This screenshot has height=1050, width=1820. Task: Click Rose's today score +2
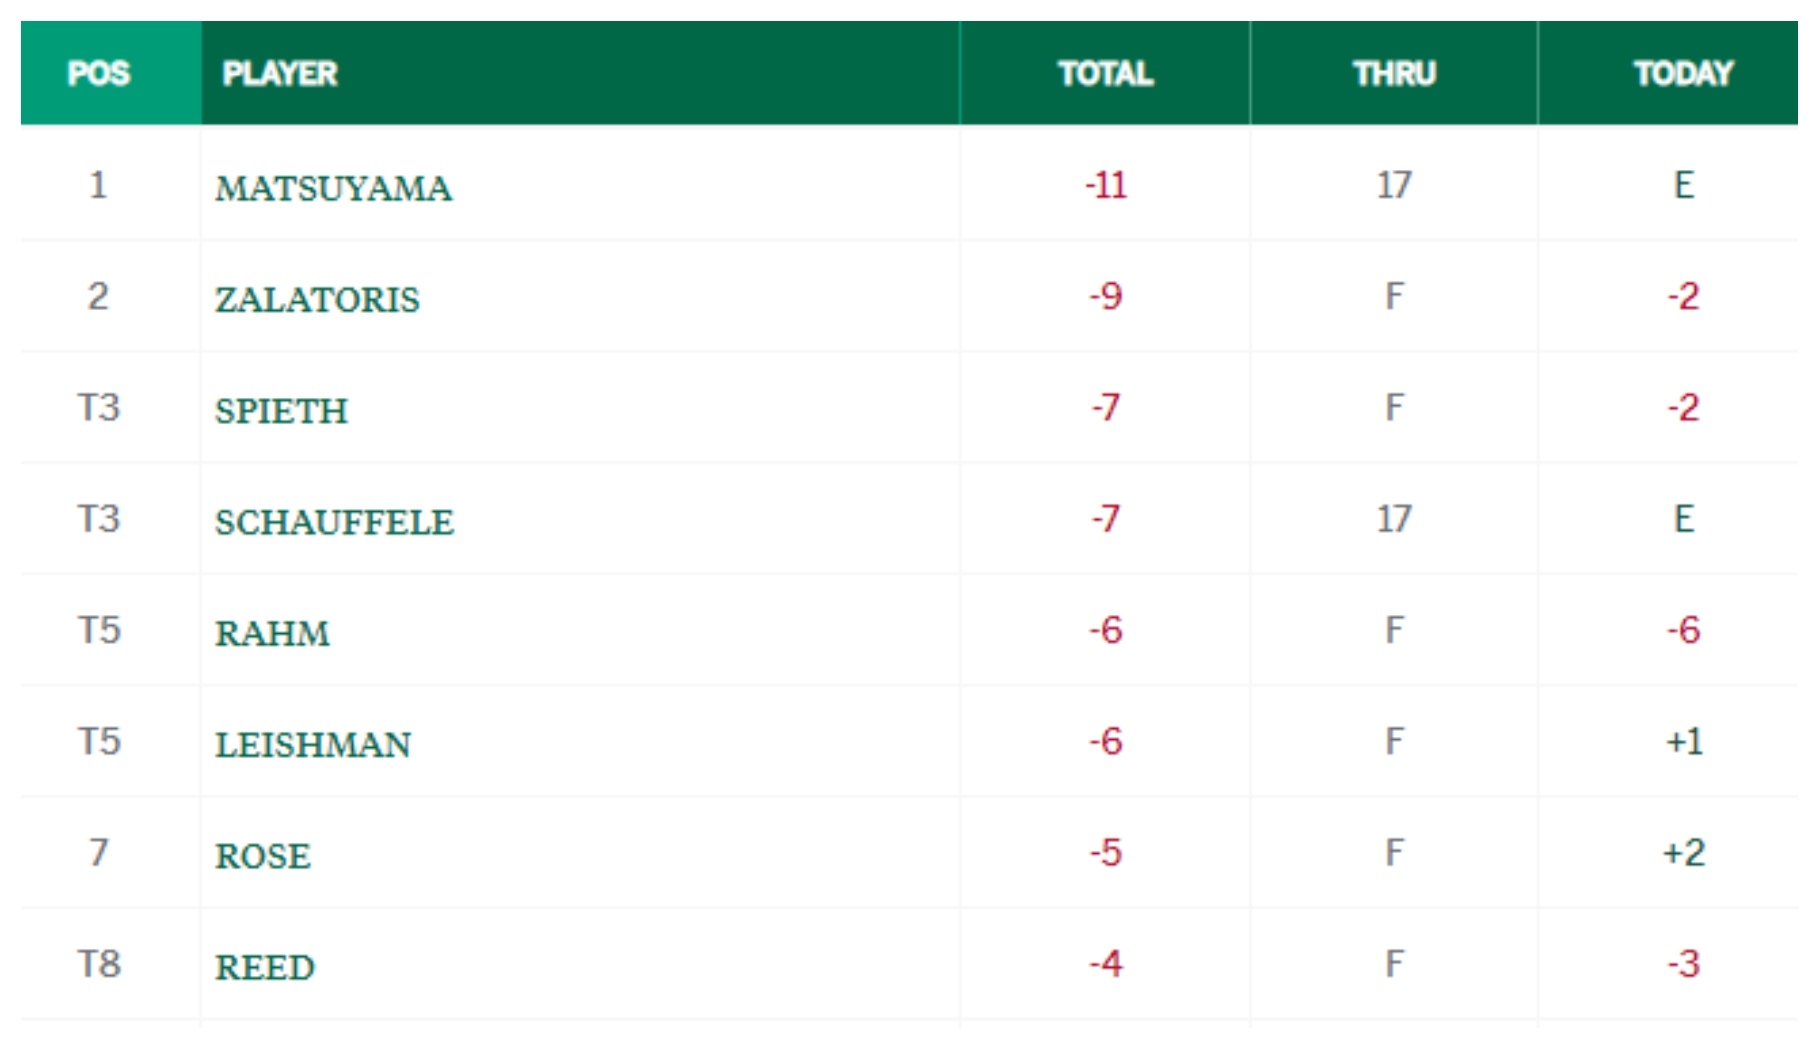coord(1683,853)
